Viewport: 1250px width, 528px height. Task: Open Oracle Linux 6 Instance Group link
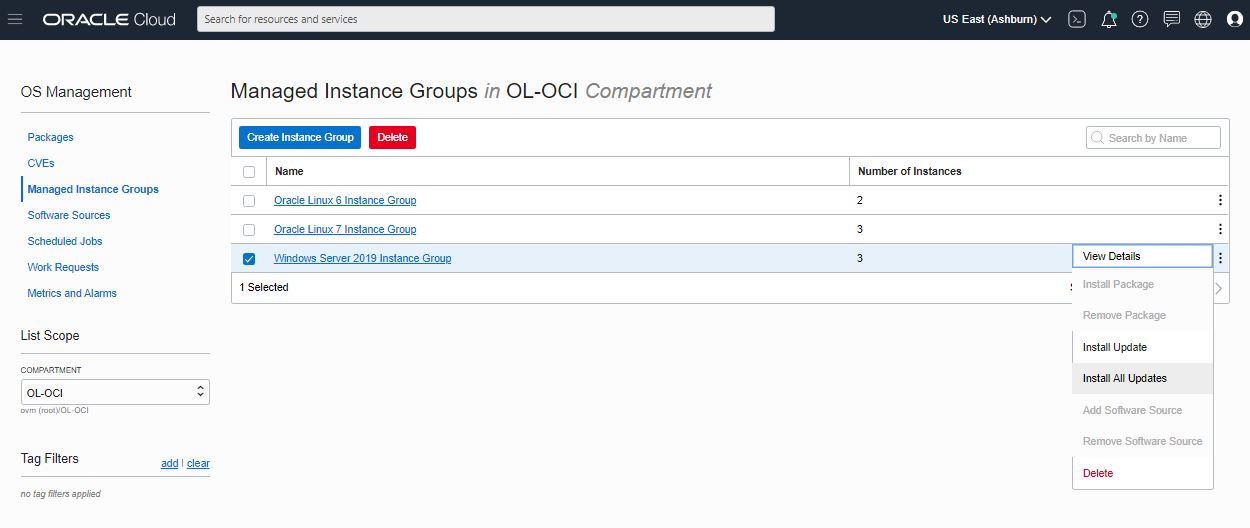[345, 200]
